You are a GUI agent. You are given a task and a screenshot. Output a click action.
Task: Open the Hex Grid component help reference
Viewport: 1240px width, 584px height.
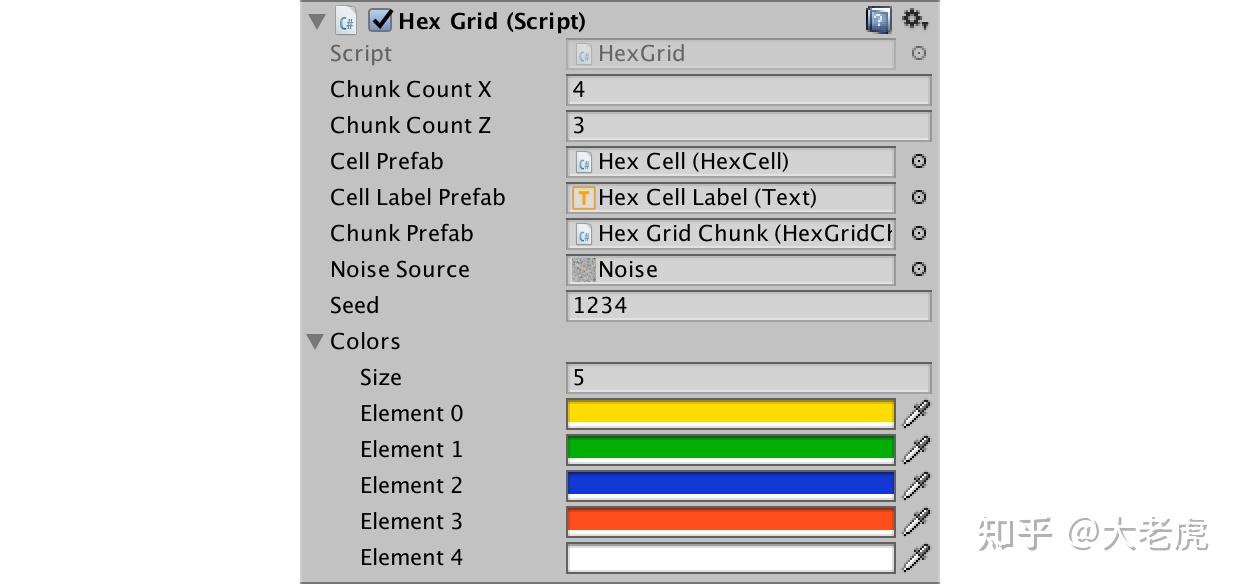coord(878,20)
